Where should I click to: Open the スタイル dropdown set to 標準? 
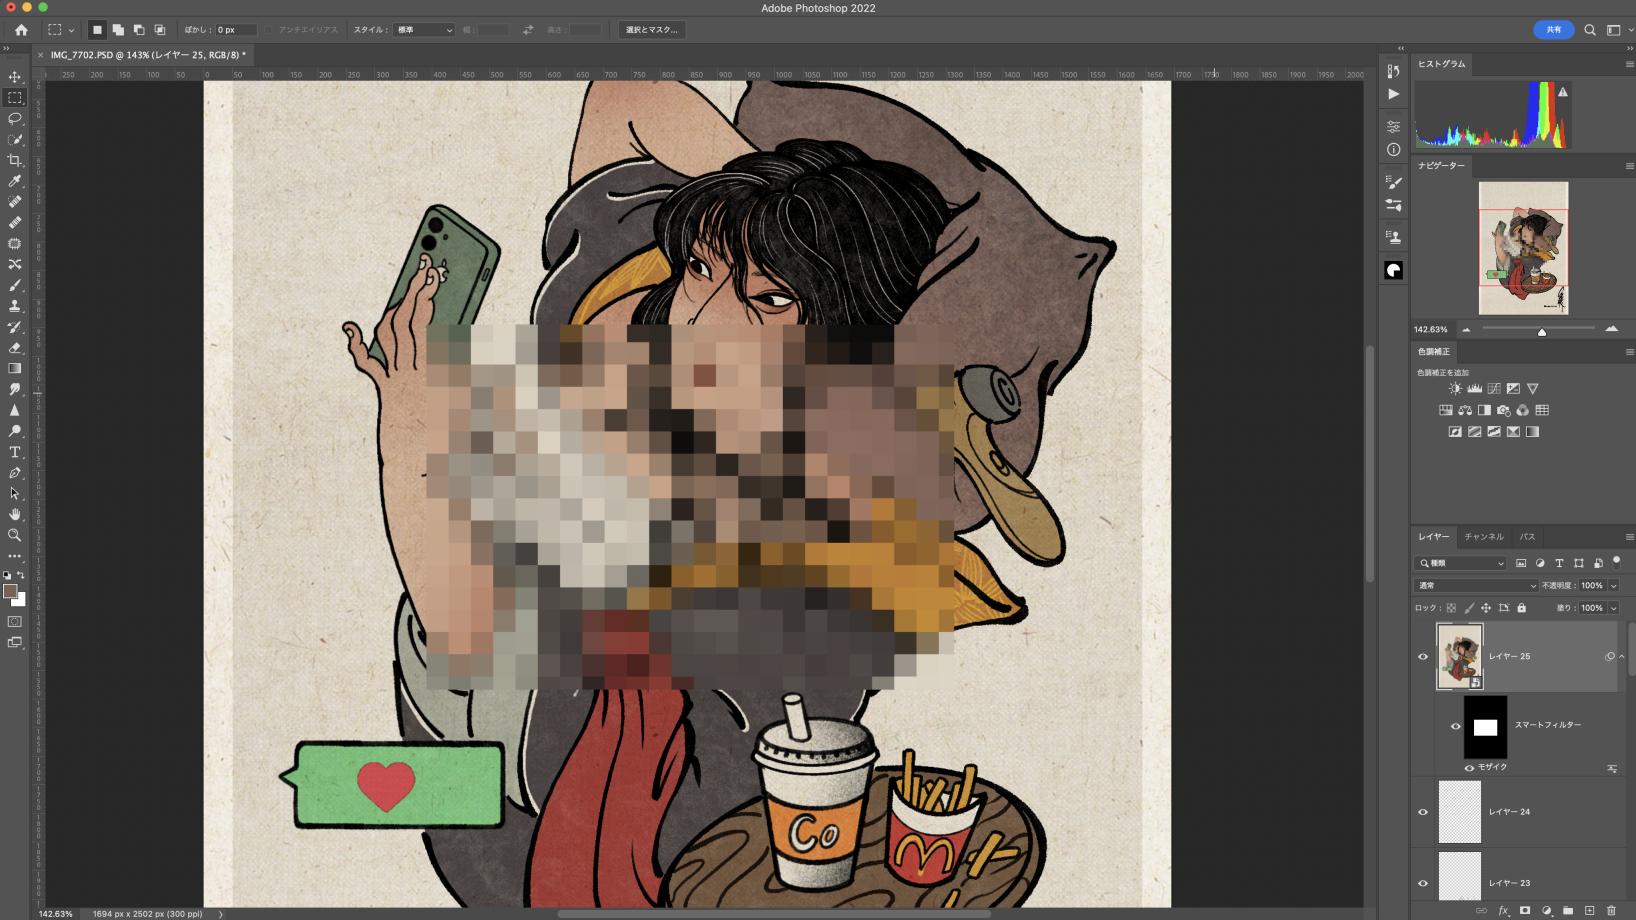(x=424, y=30)
